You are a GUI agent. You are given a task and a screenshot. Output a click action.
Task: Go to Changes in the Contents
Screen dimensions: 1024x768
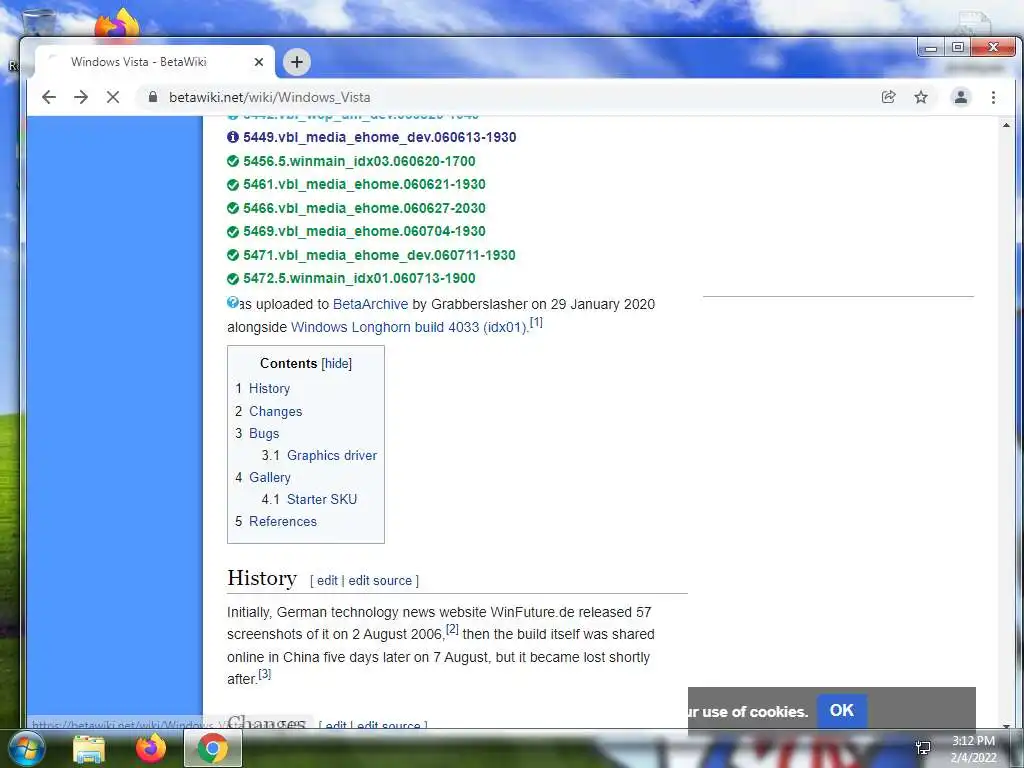pyautogui.click(x=276, y=411)
